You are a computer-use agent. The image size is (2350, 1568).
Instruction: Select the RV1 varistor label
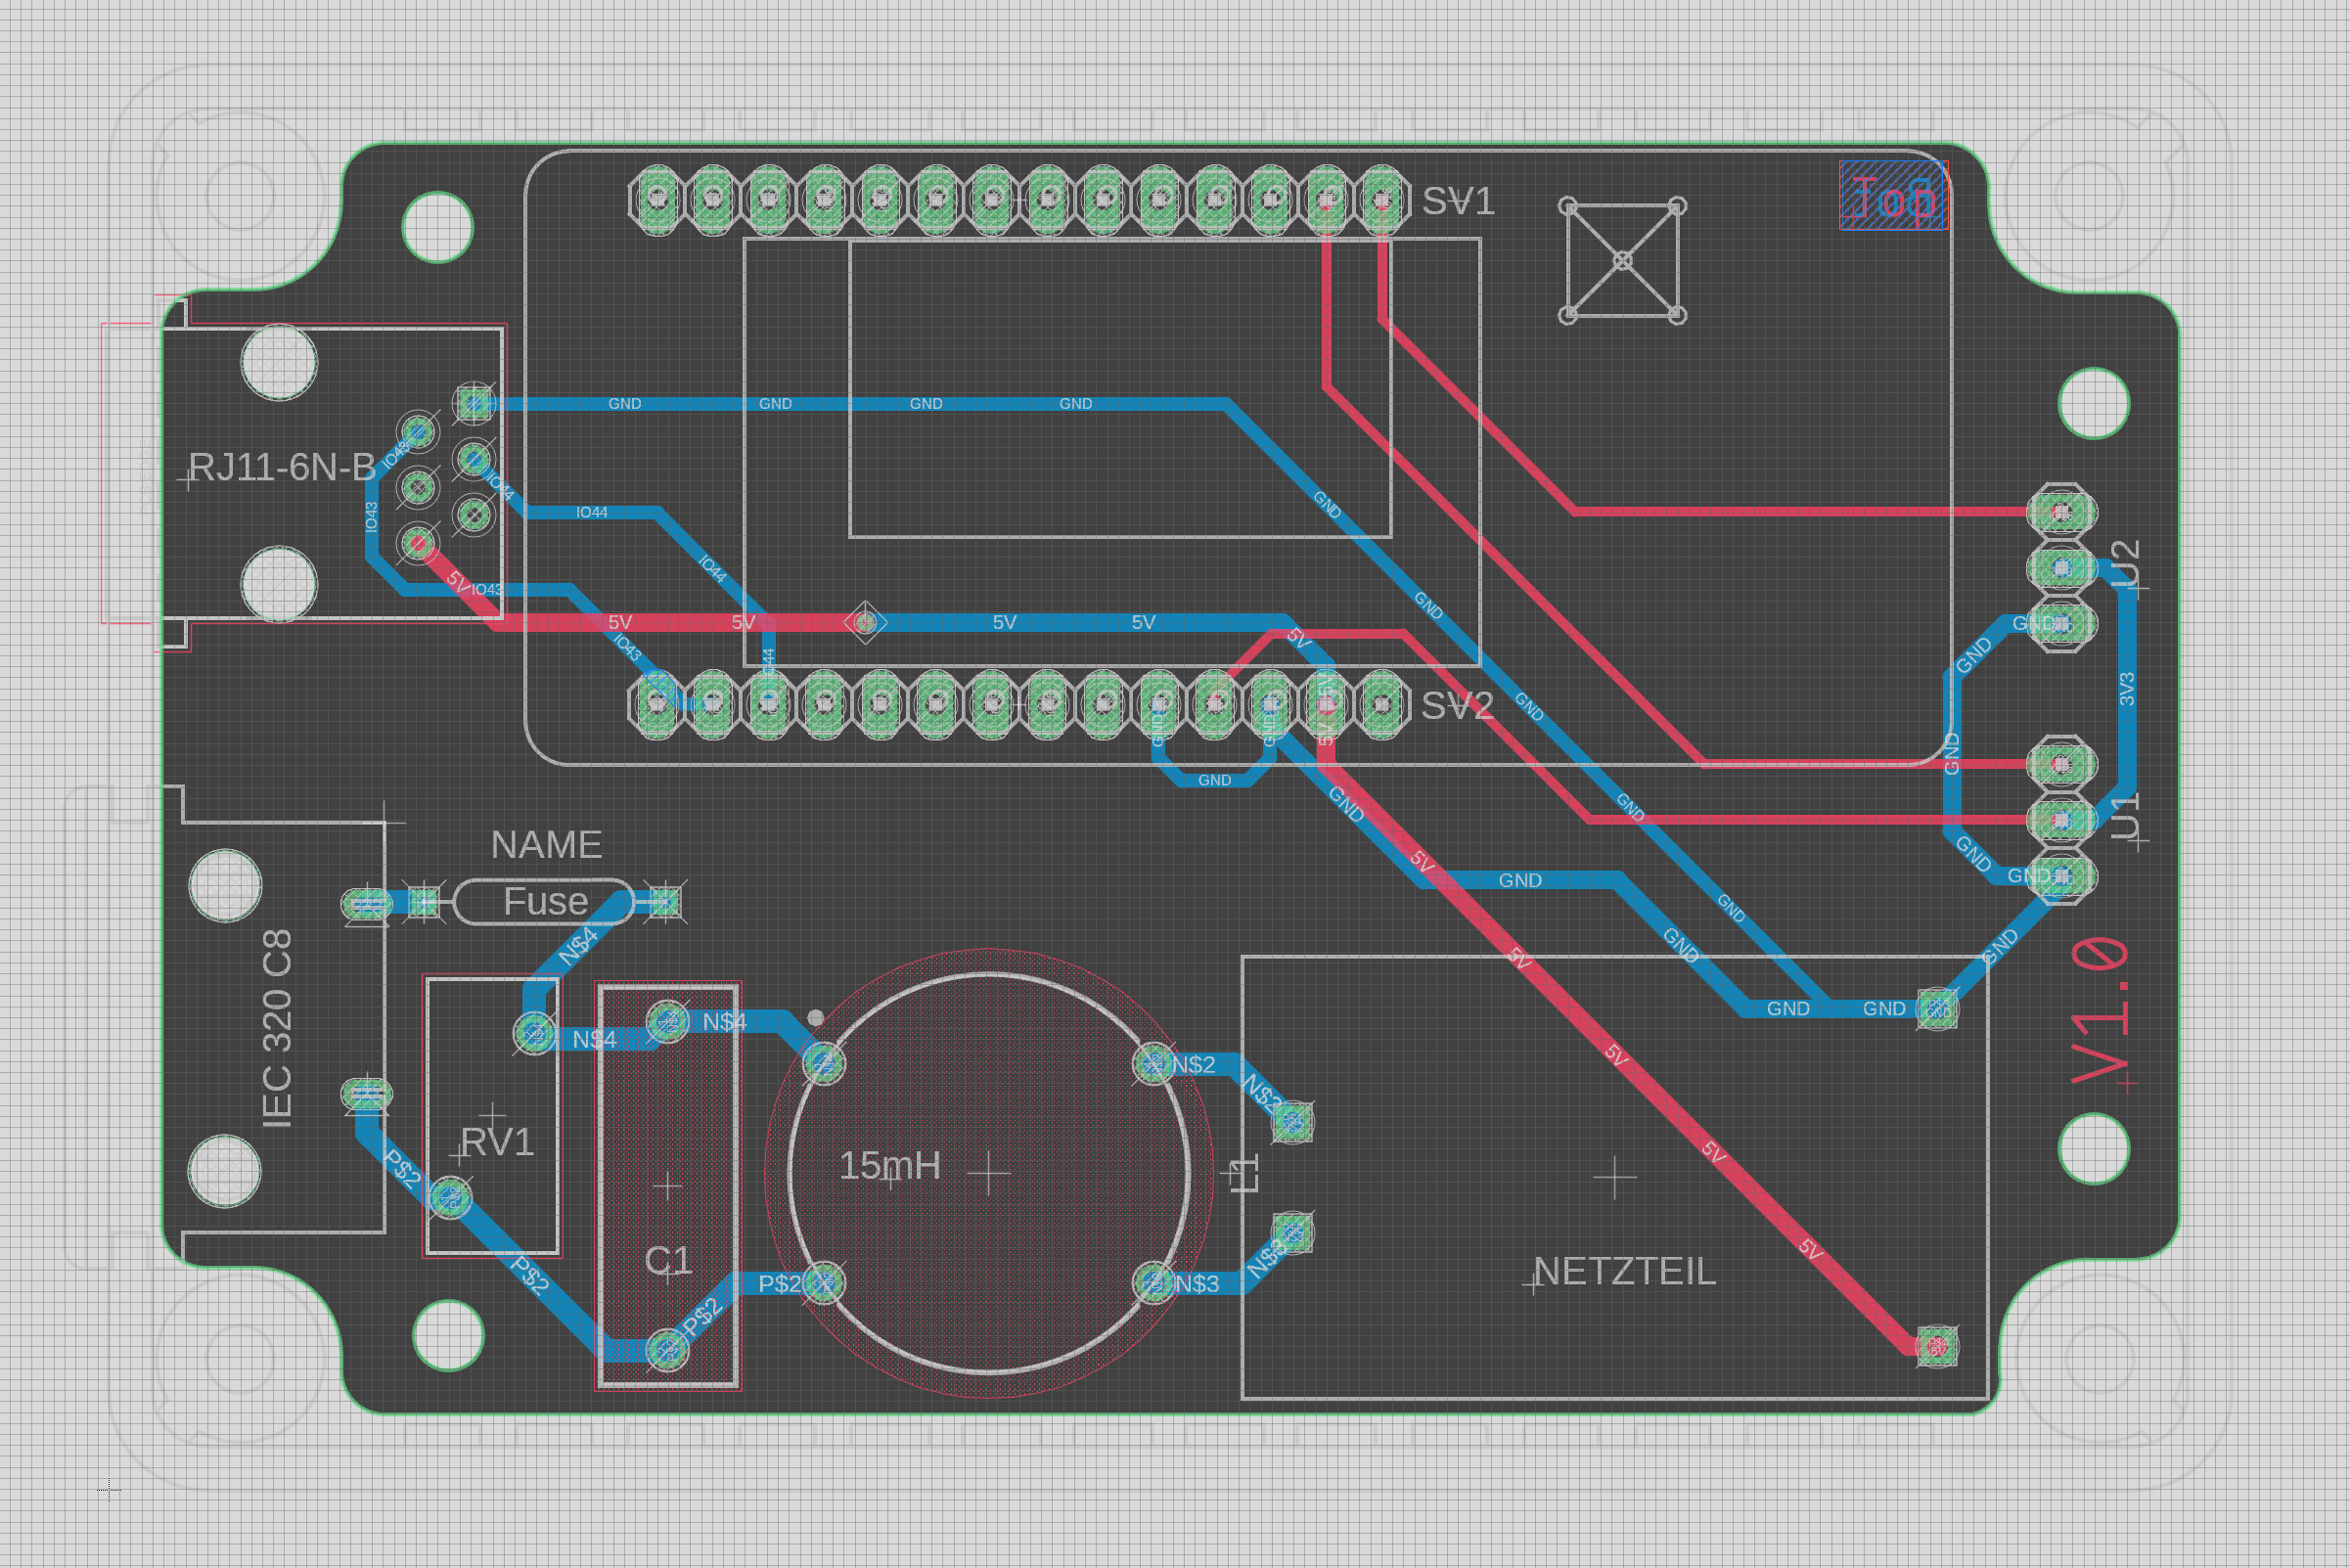click(497, 1142)
